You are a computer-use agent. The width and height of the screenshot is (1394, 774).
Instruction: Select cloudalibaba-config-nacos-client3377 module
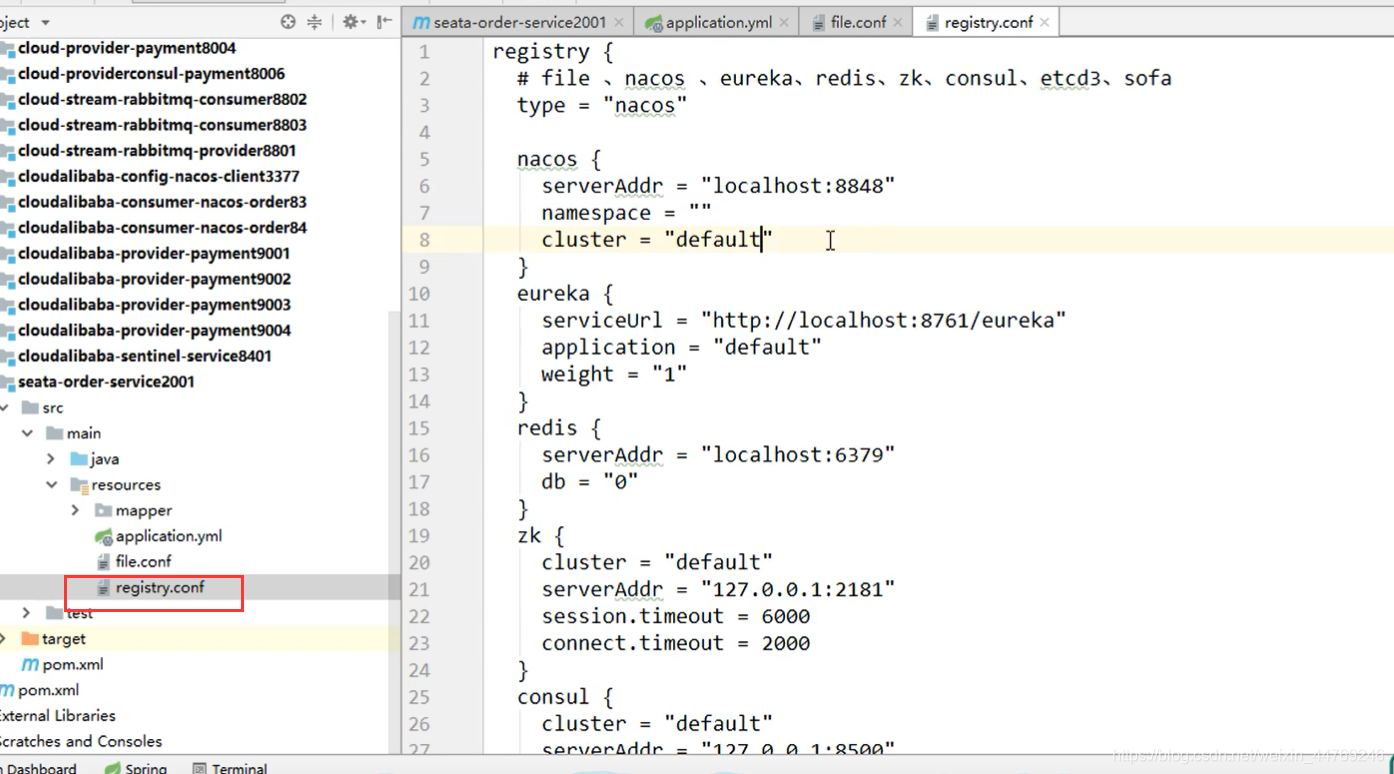click(x=158, y=177)
